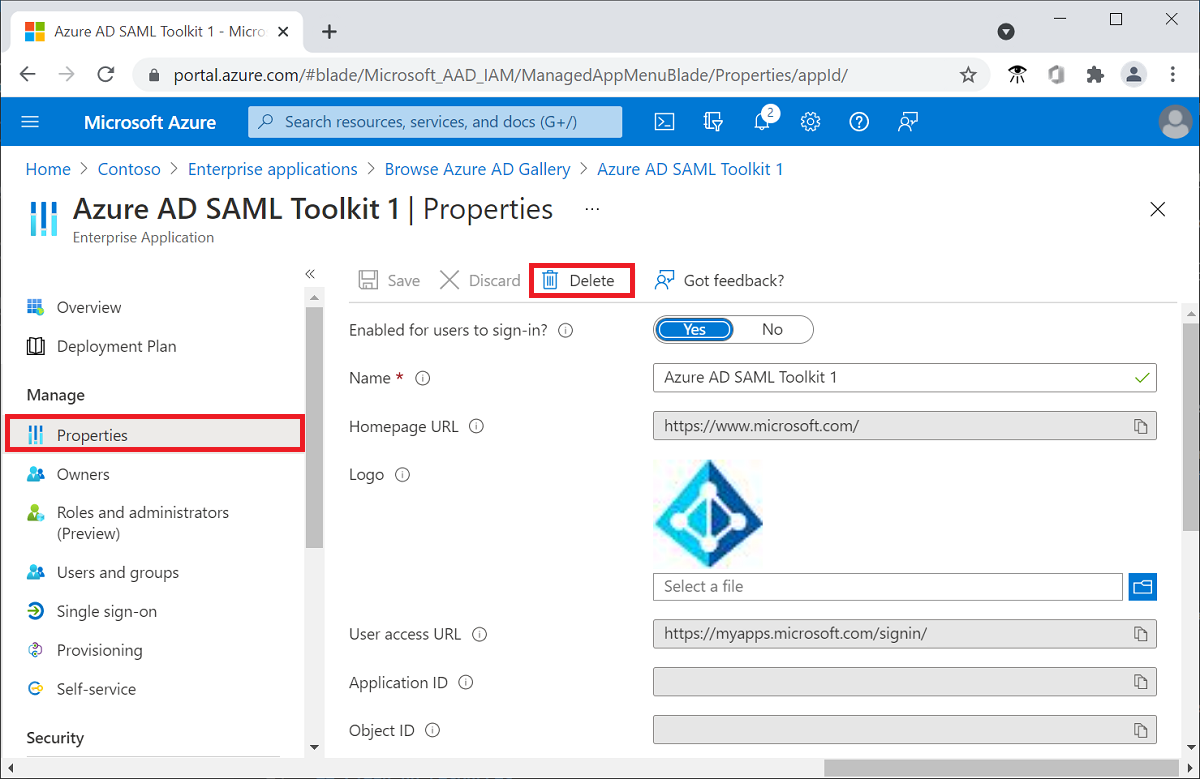
Task: Collapse the left navigation menu
Action: click(310, 273)
